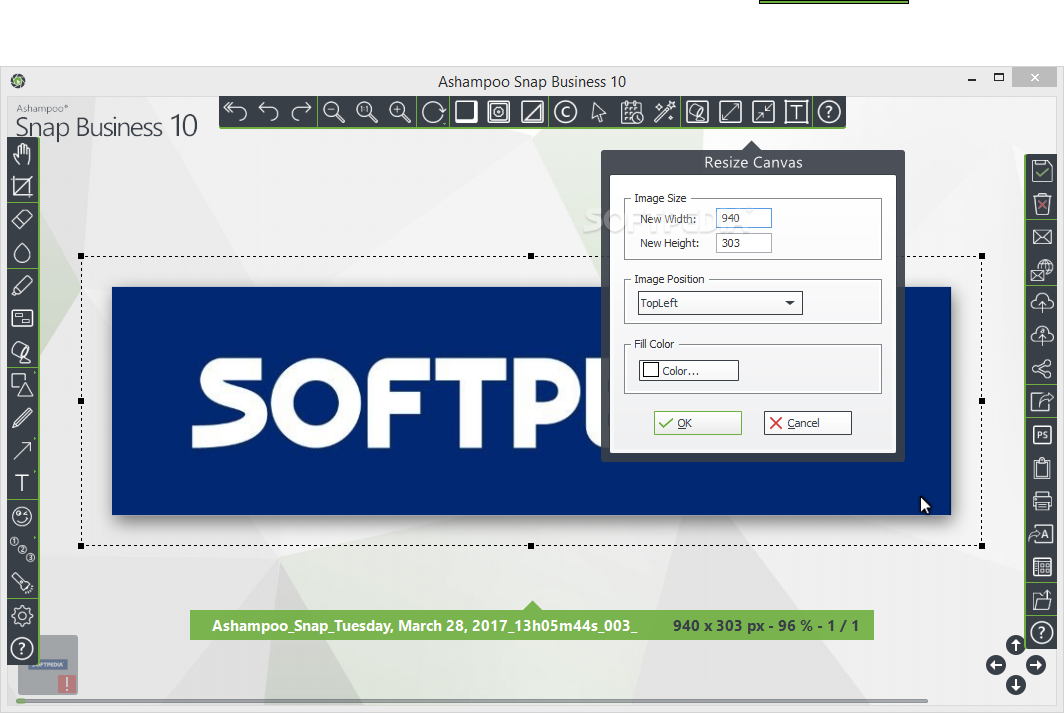Add copyright watermark with C icon
This screenshot has width=1064, height=713.
[x=565, y=112]
